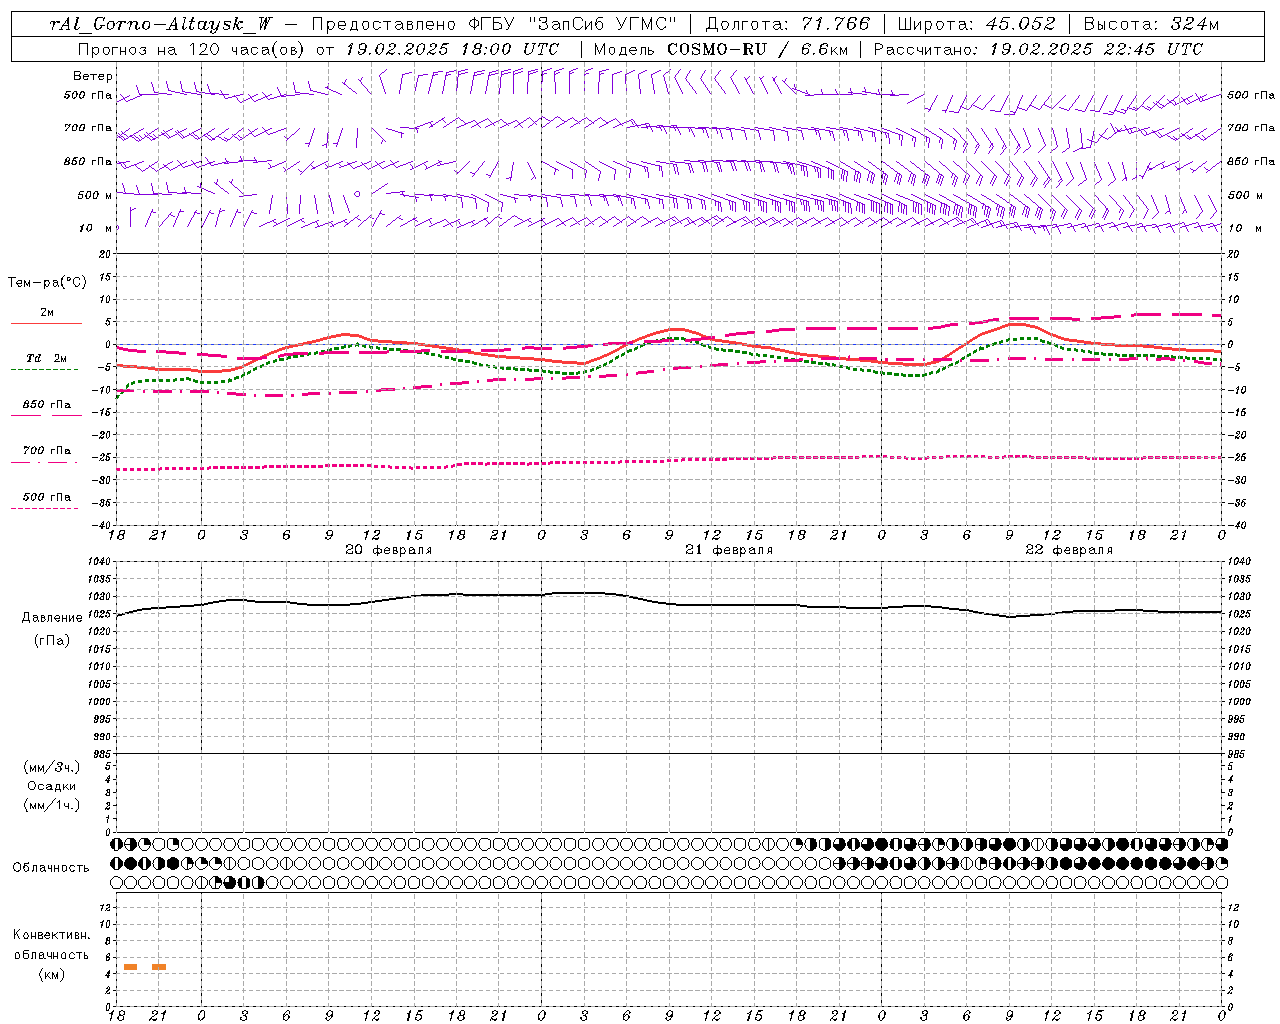Click the (мм/1ч.) precipitation unit label

[52, 805]
